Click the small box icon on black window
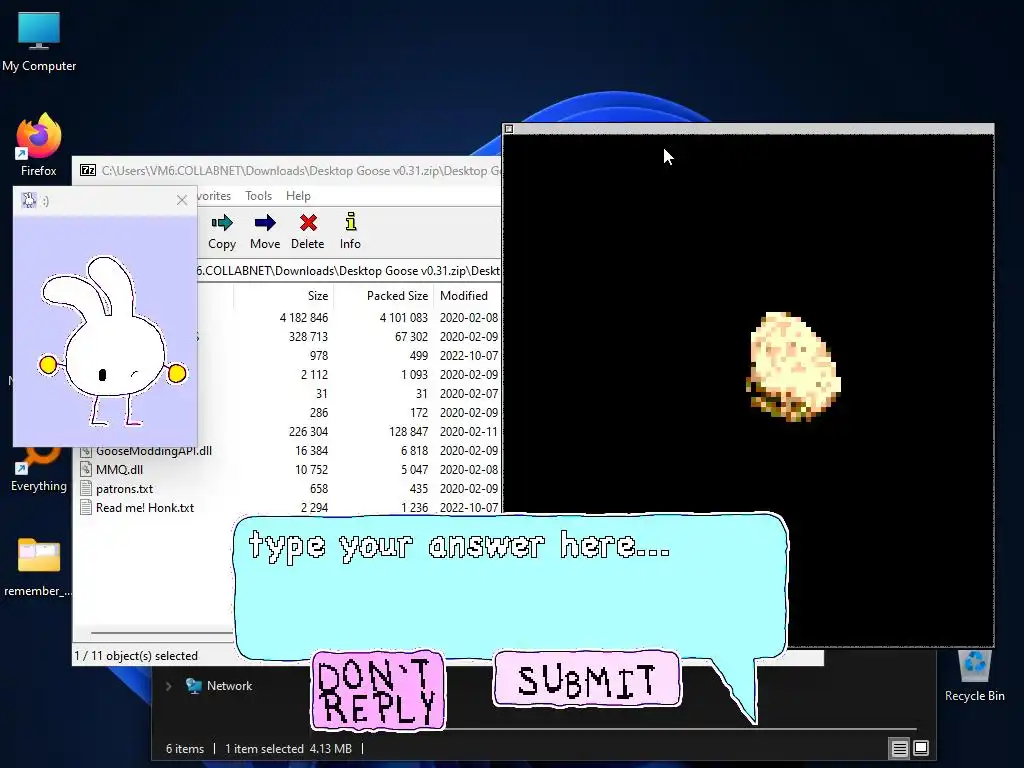This screenshot has width=1024, height=768. (x=509, y=129)
